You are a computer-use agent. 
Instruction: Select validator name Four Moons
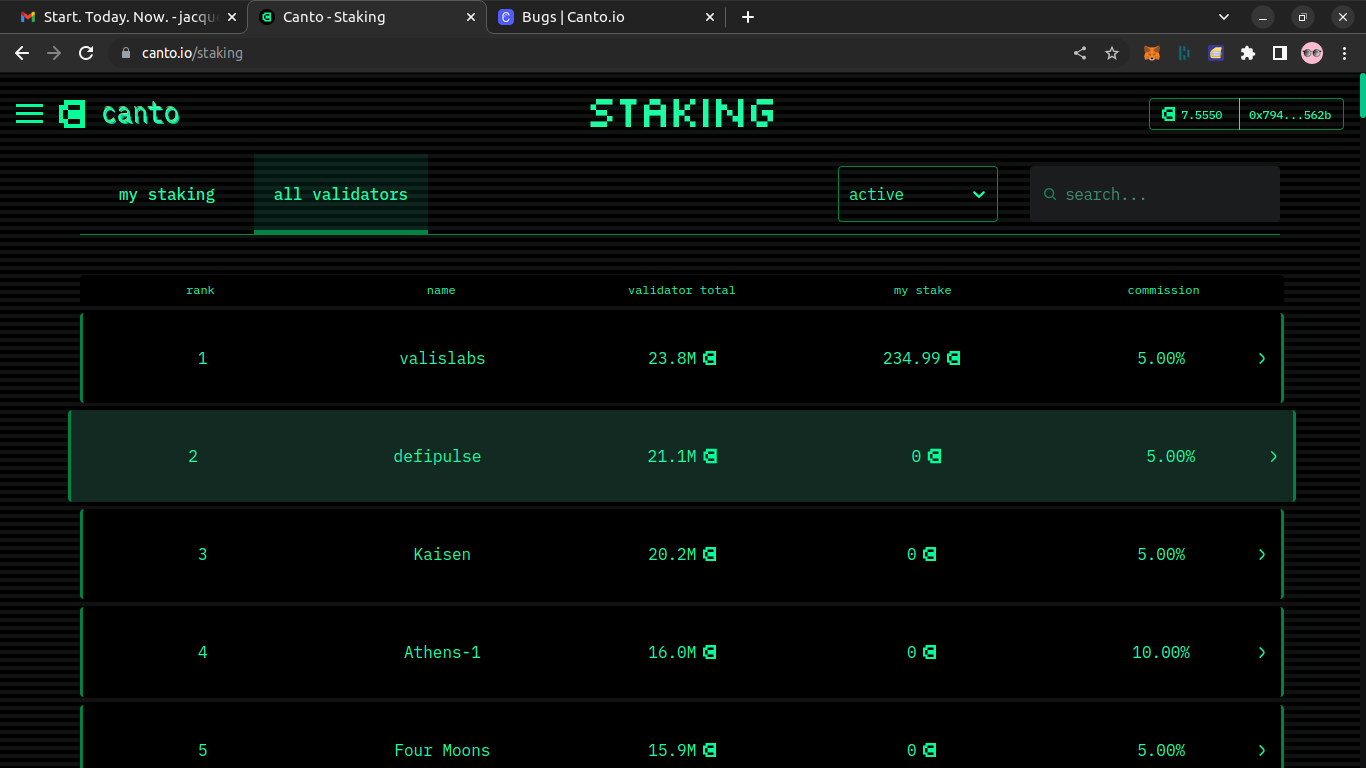(442, 750)
